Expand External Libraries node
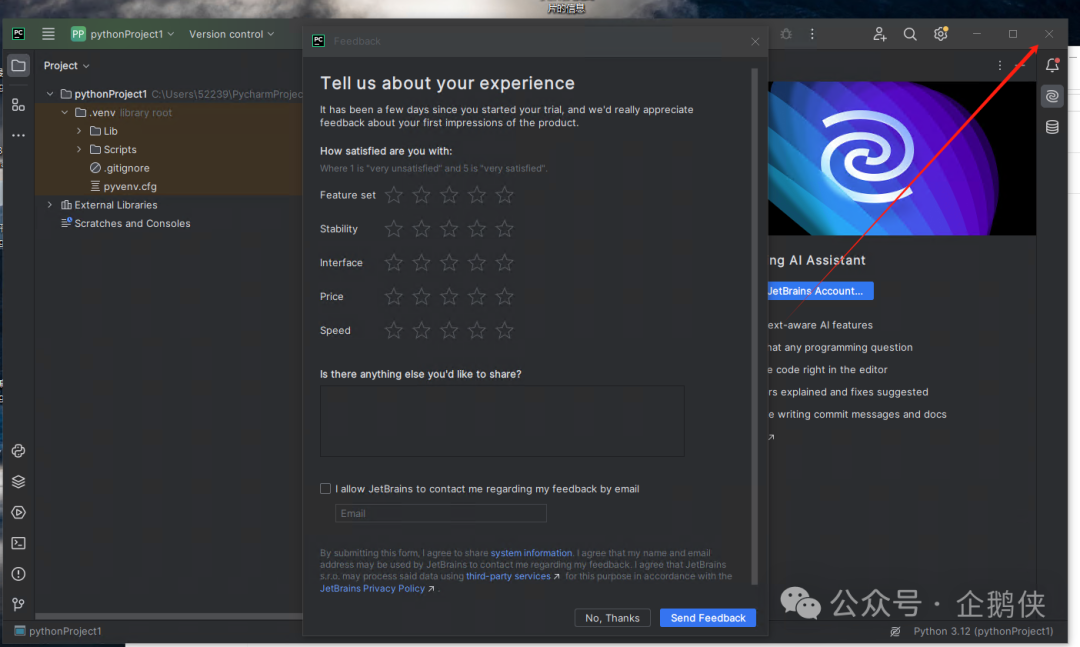The width and height of the screenshot is (1080, 647). (50, 205)
